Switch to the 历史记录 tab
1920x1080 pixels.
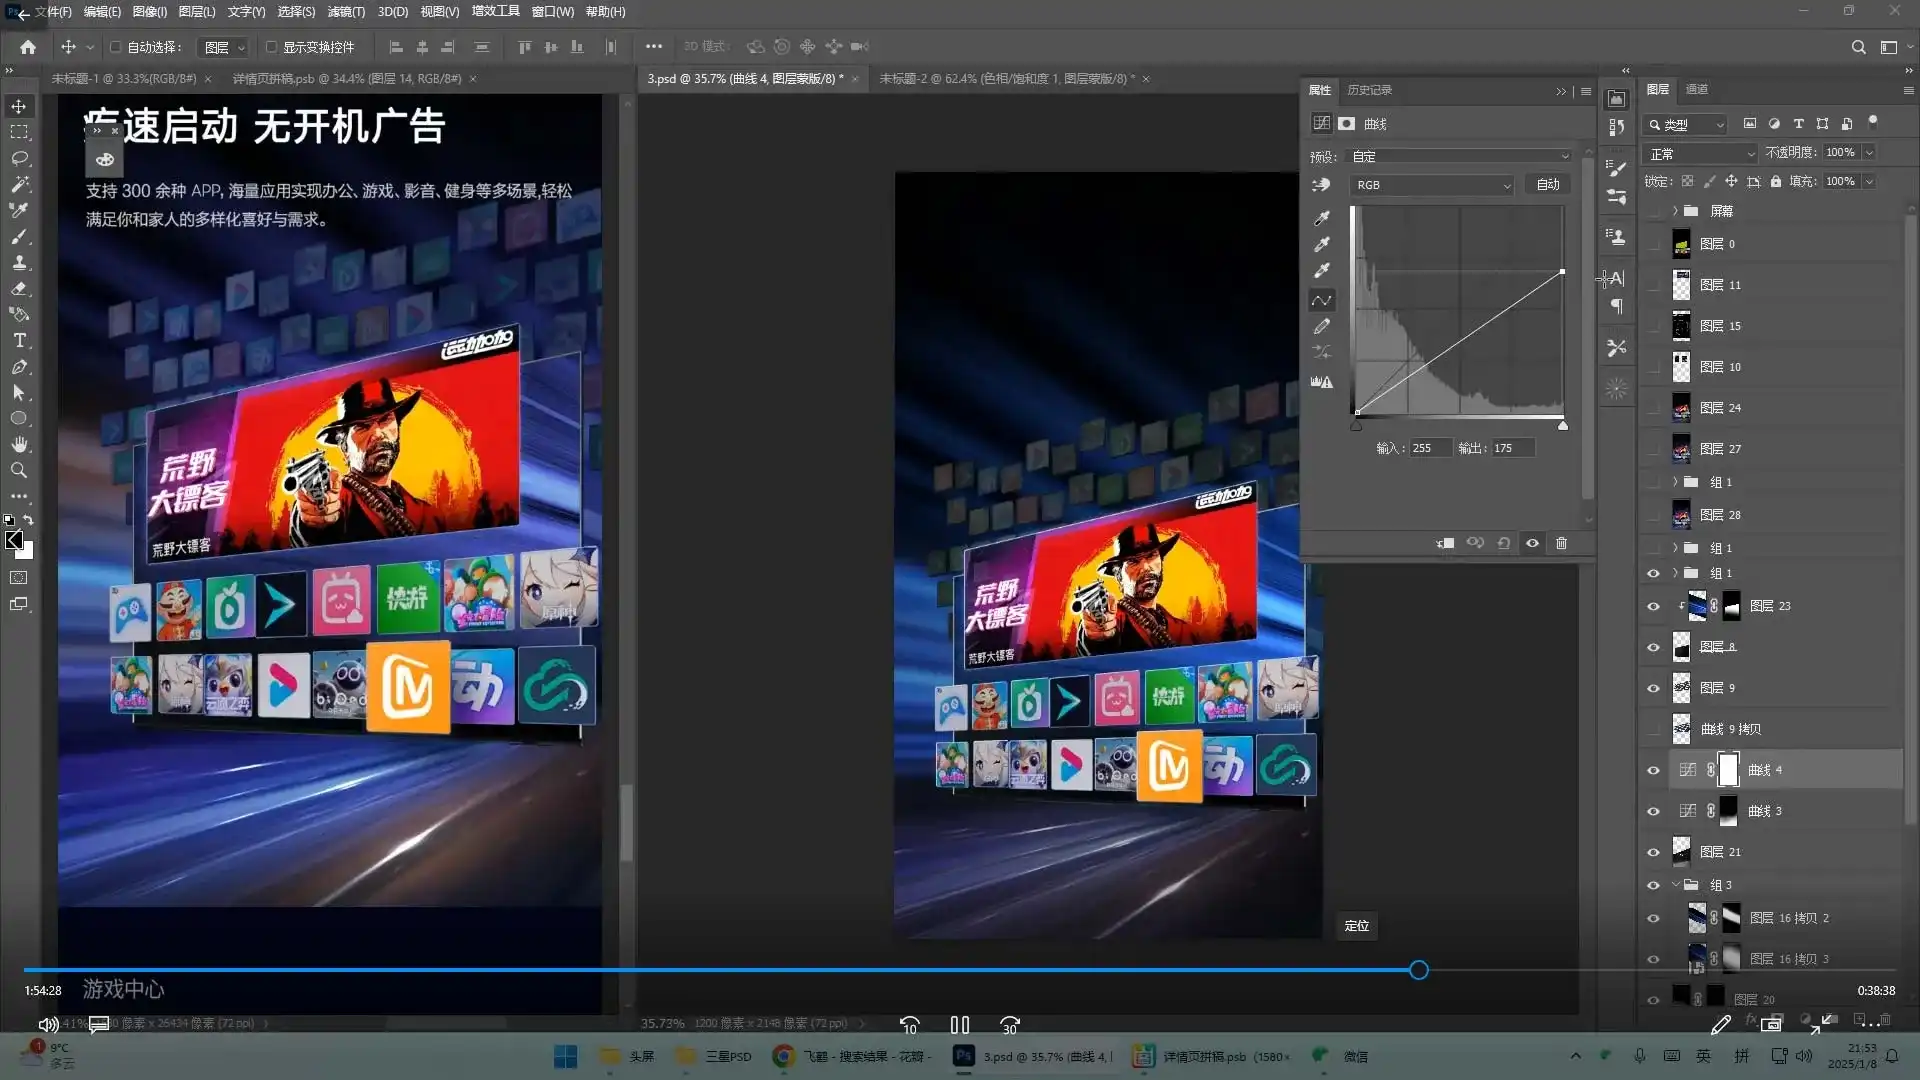coord(1369,90)
